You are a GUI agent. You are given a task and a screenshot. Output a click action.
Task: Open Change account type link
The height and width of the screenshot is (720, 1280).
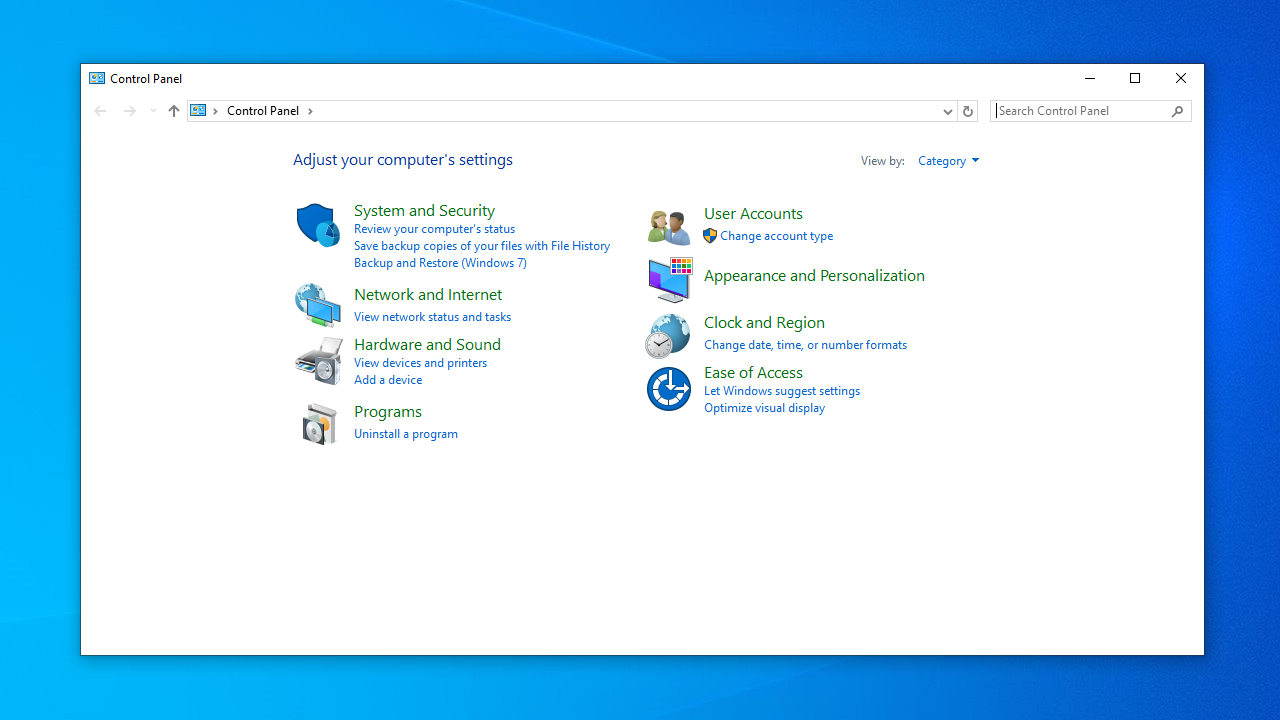pos(776,236)
